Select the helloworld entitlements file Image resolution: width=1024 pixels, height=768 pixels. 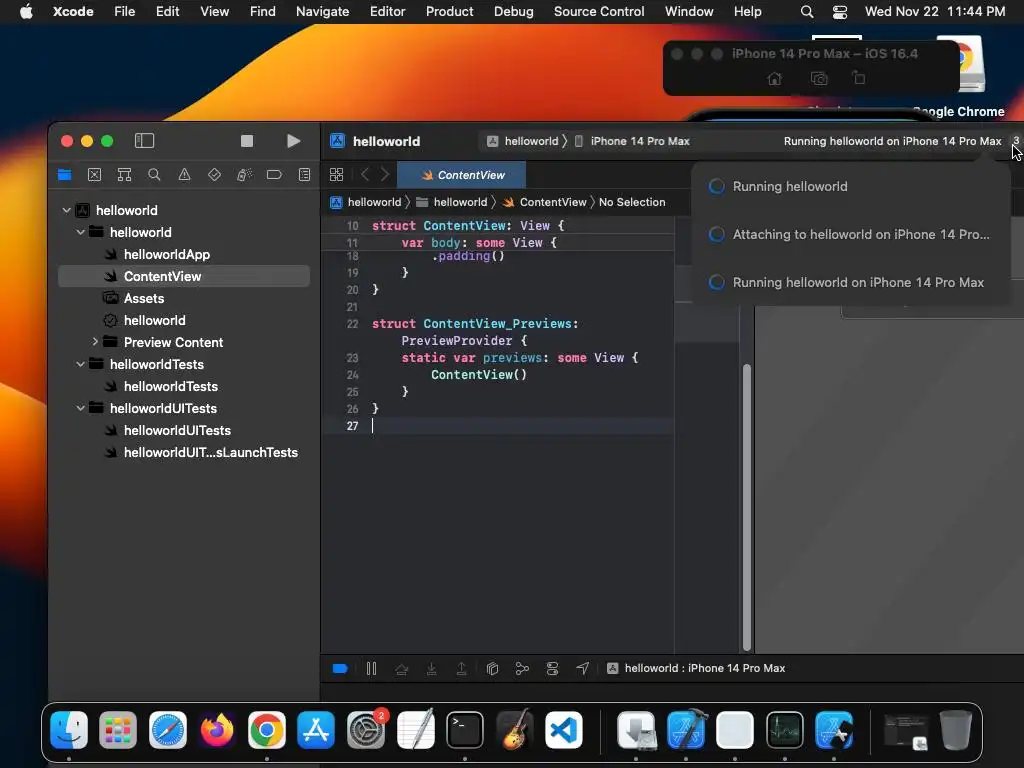155,321
